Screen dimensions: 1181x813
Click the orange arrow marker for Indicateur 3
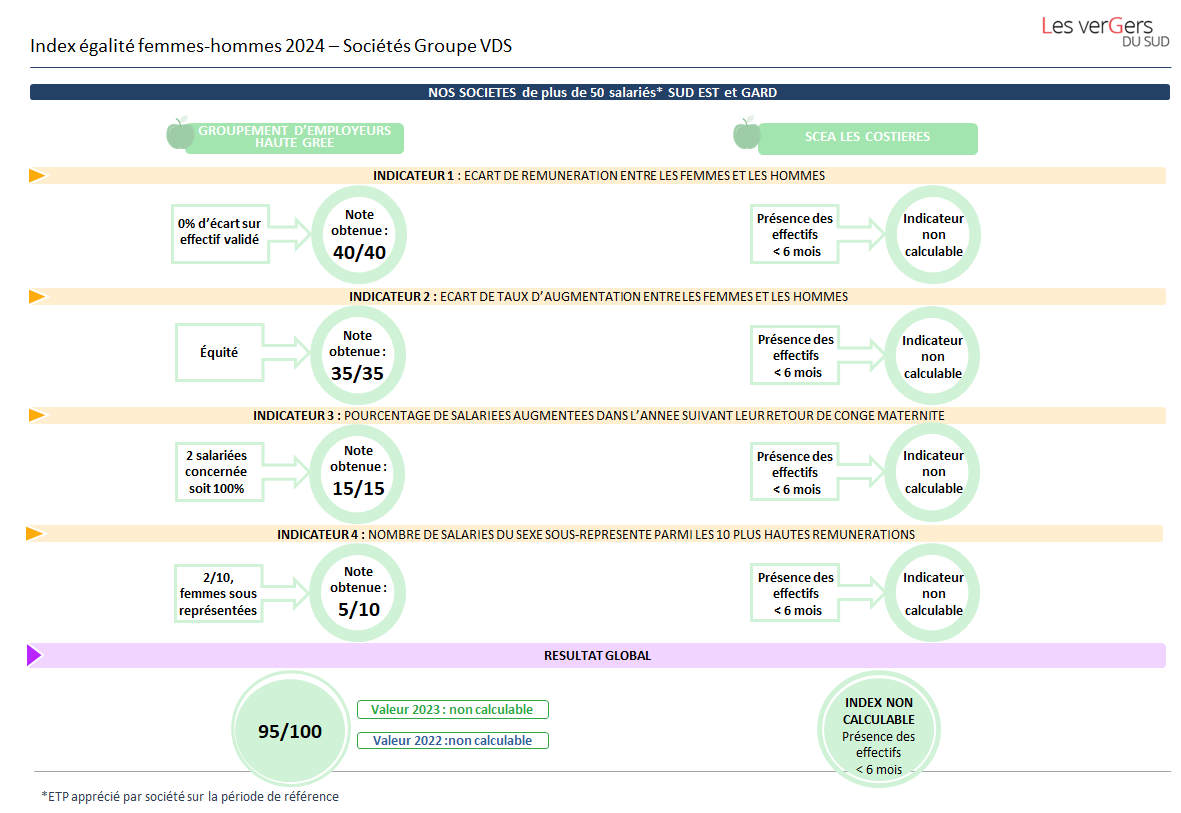pyautogui.click(x=37, y=415)
